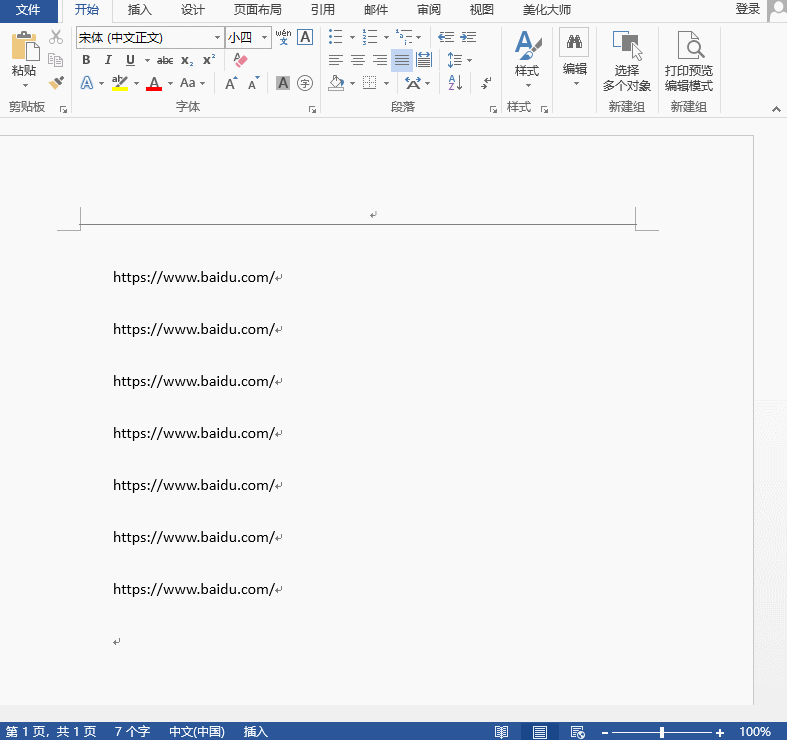The height and width of the screenshot is (740, 787).
Task: Open the 页面布局 ribbon tab
Action: (x=257, y=10)
